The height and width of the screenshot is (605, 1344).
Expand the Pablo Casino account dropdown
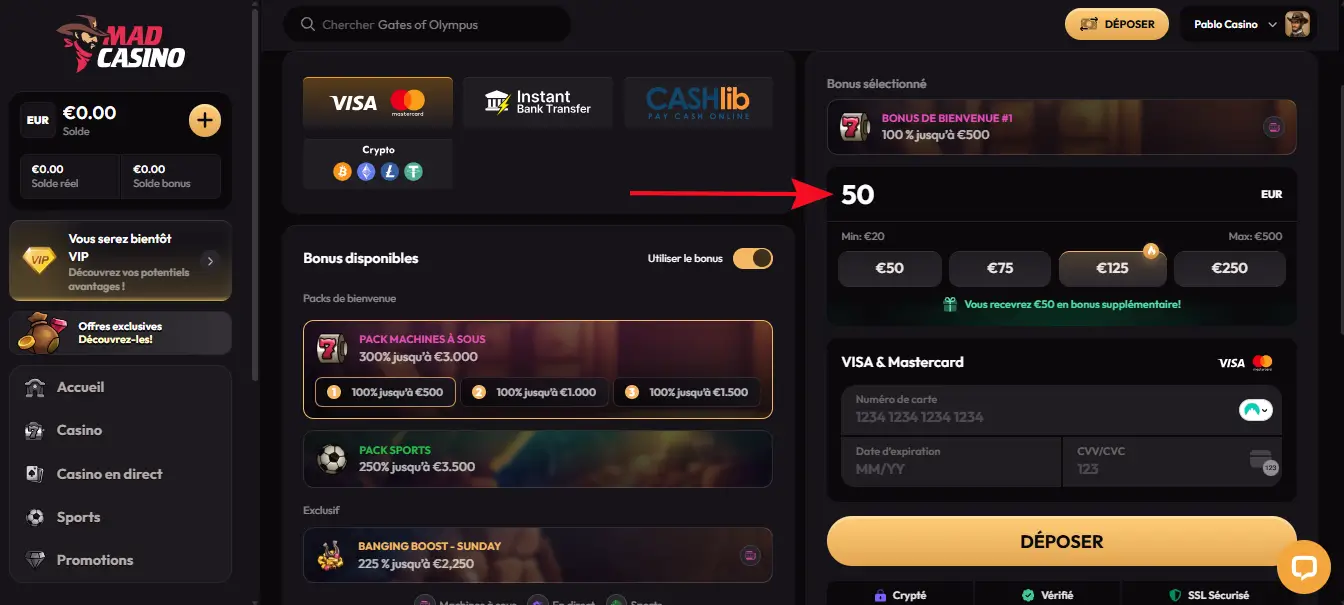click(x=1272, y=24)
